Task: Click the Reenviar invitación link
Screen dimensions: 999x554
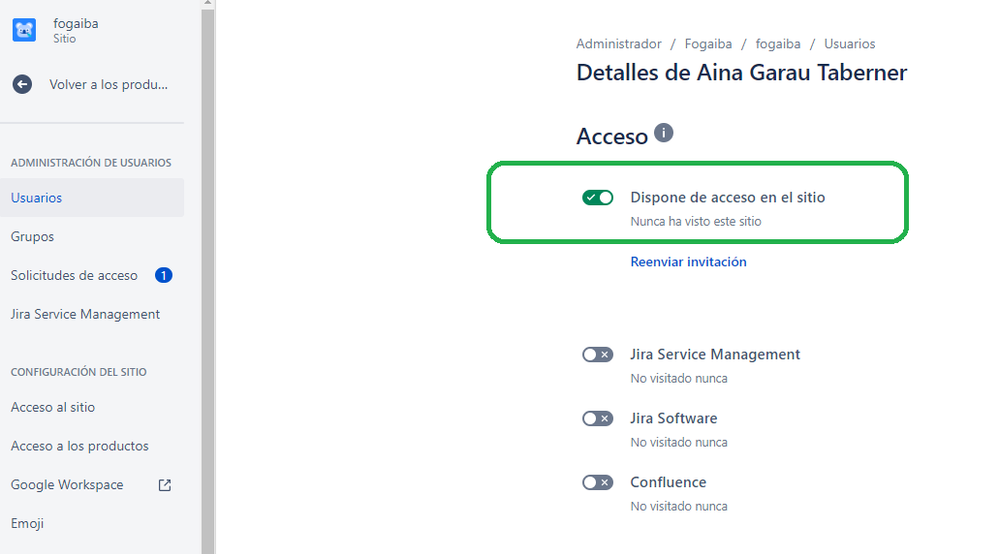Action: click(x=688, y=262)
